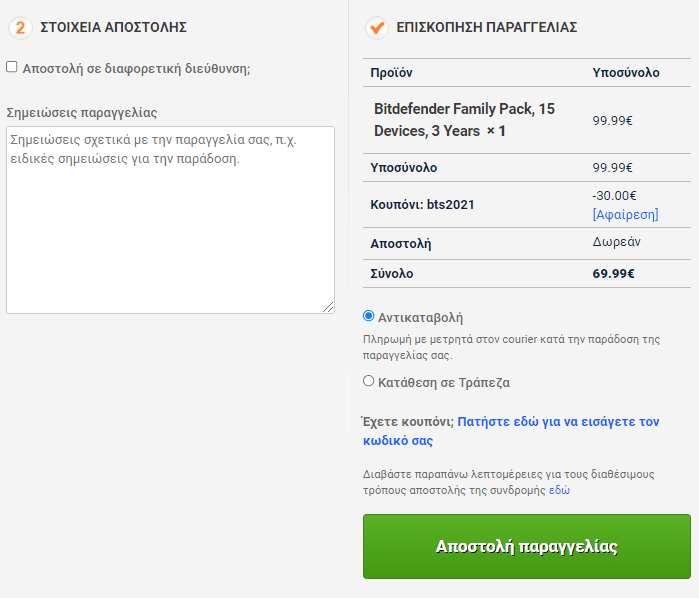Click the orange checkmark order review icon
Viewport: 699px width, 598px height.
(x=377, y=28)
